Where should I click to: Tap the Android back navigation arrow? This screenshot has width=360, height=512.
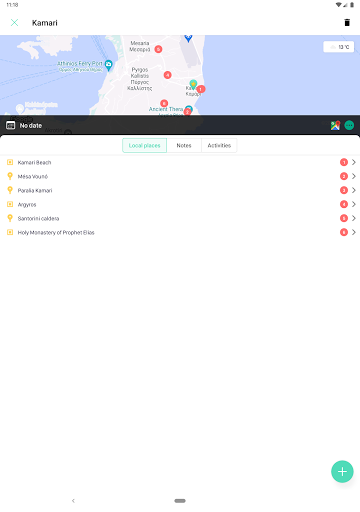click(73, 501)
